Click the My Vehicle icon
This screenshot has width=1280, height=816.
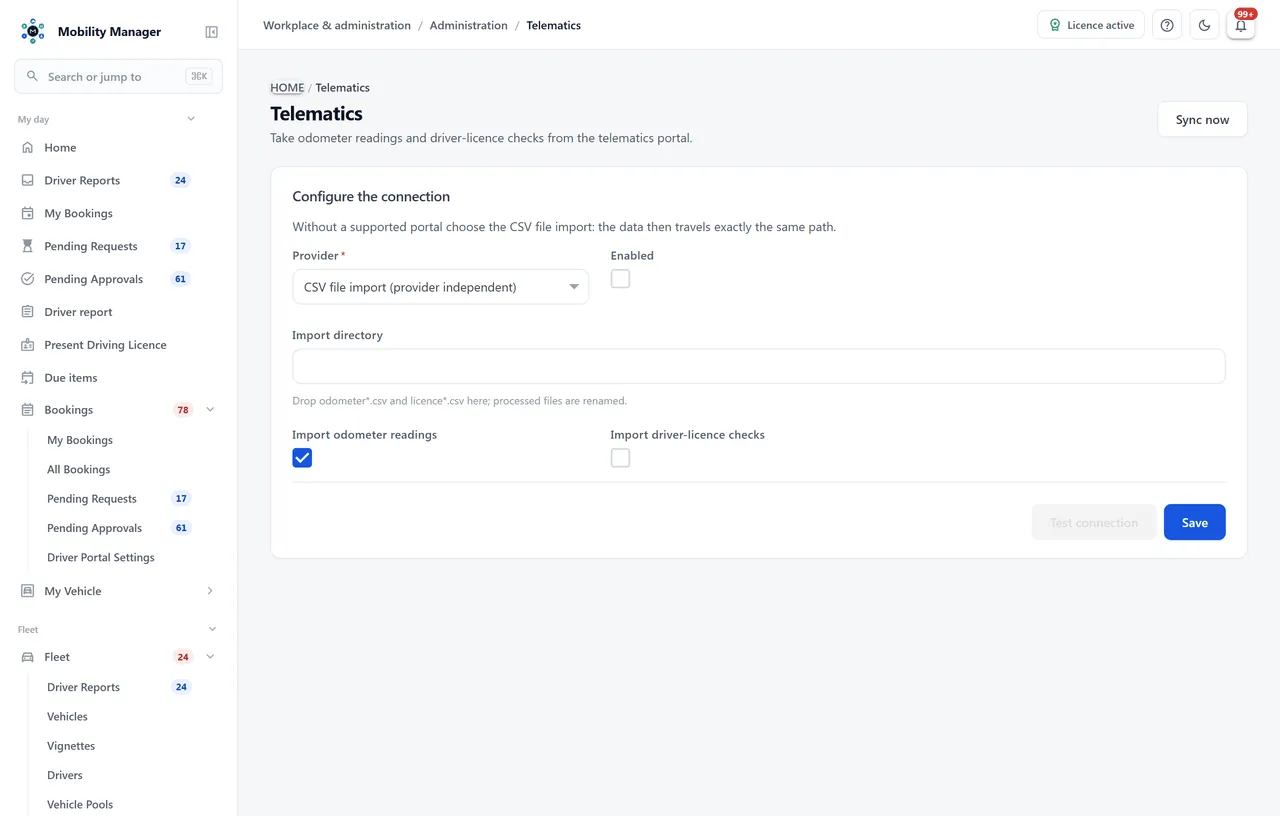click(28, 591)
